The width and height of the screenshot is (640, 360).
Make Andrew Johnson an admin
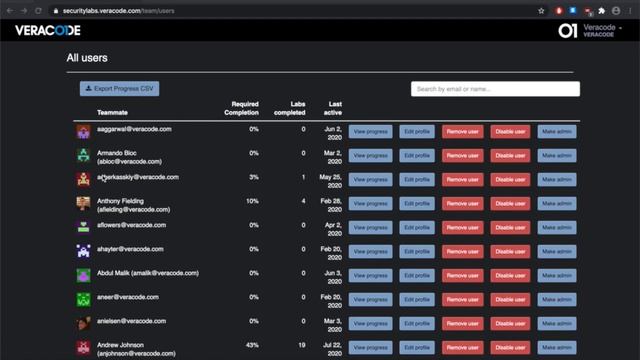pyautogui.click(x=557, y=347)
